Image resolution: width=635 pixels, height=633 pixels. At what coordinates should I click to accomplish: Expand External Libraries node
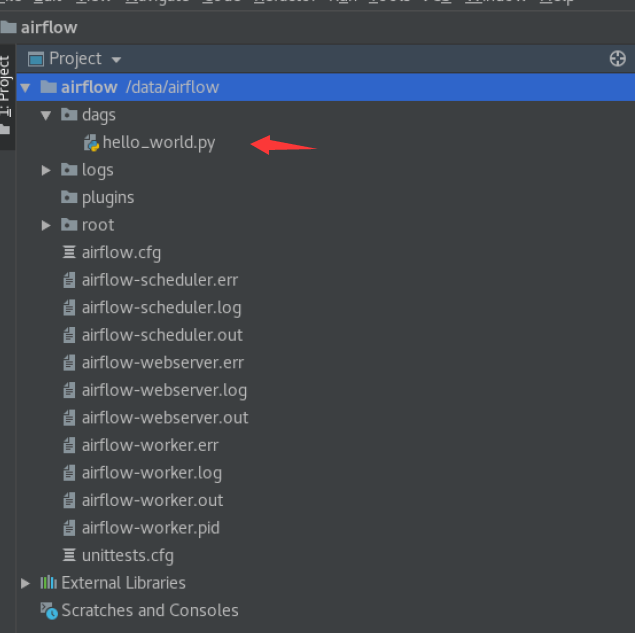click(26, 583)
